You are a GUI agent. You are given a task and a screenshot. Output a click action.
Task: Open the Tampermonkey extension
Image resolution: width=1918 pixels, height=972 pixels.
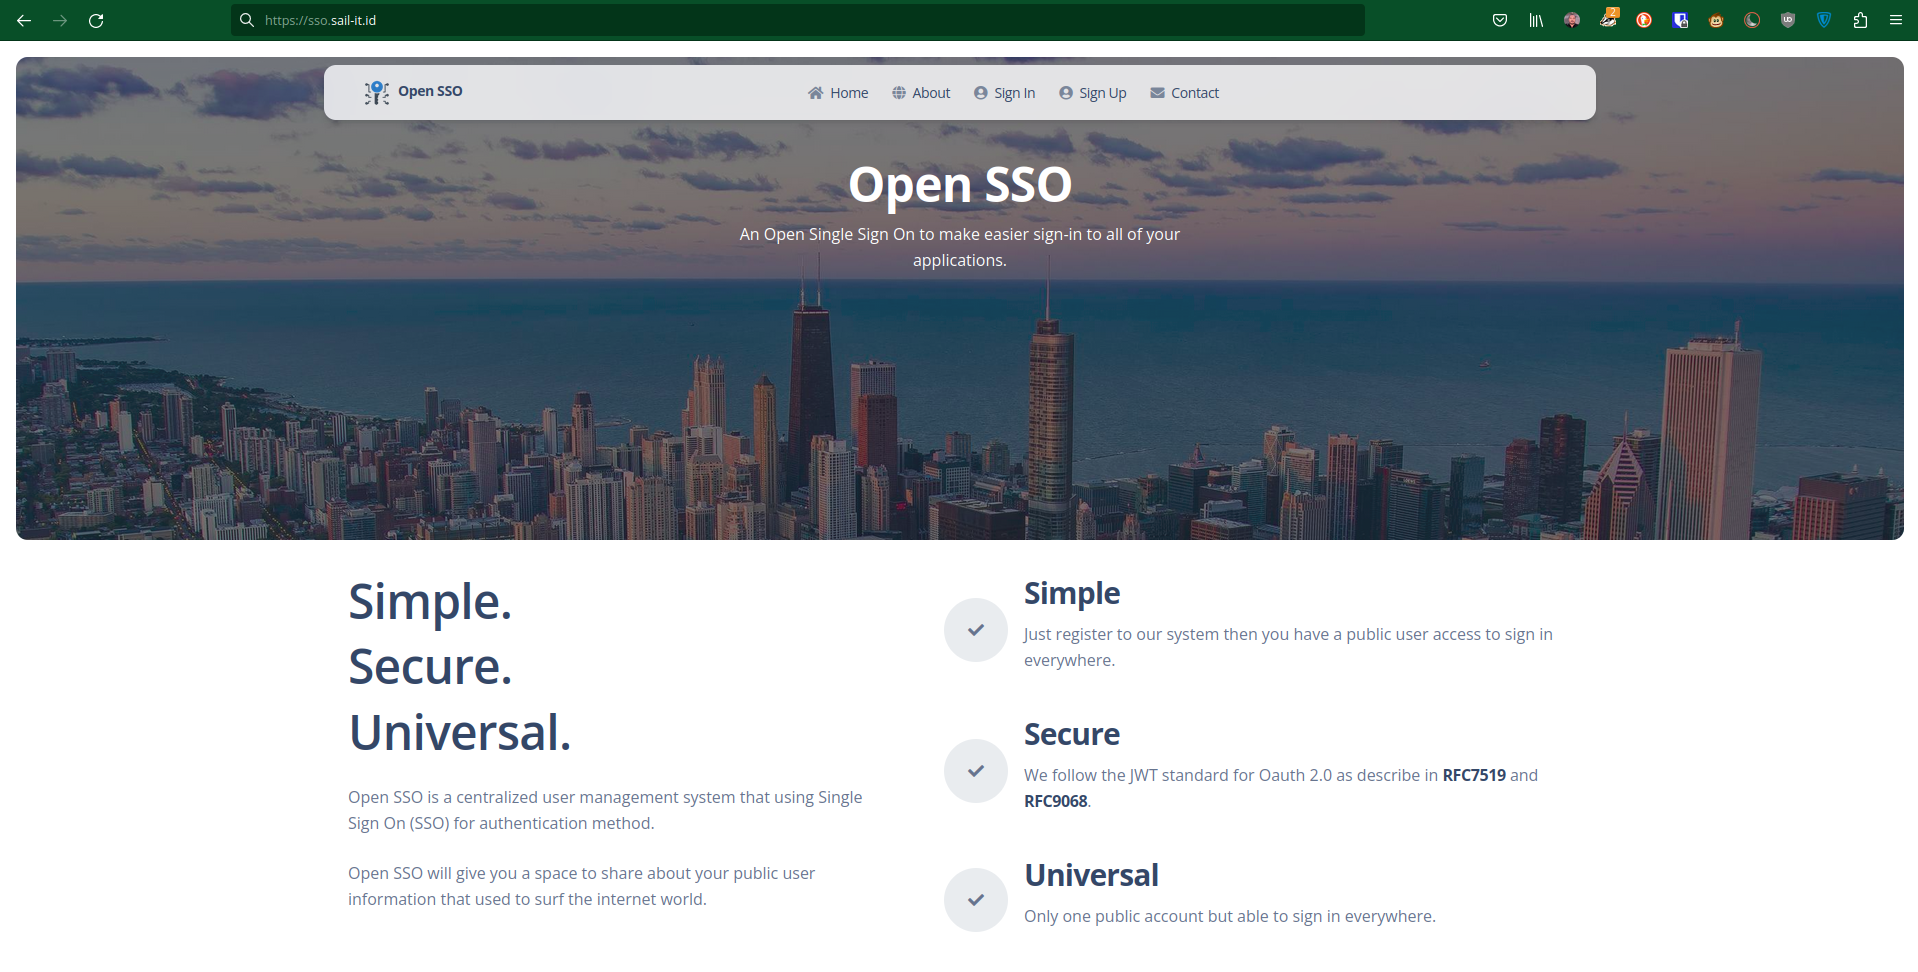click(x=1716, y=20)
